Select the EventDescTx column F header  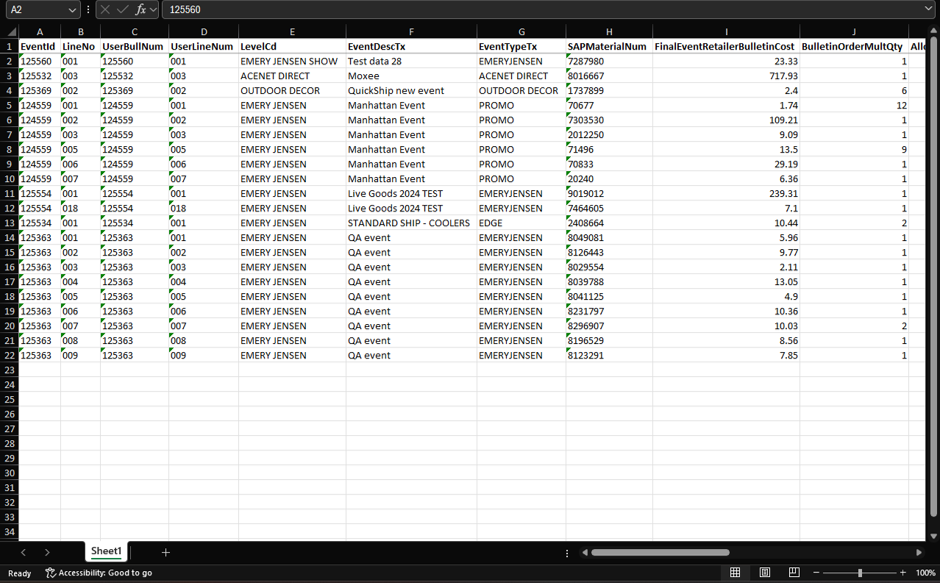[x=411, y=32]
